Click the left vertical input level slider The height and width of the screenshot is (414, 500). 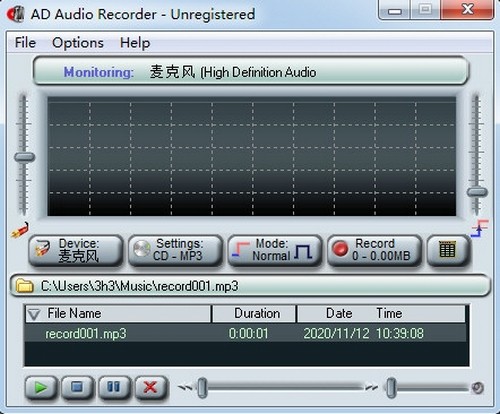24,157
